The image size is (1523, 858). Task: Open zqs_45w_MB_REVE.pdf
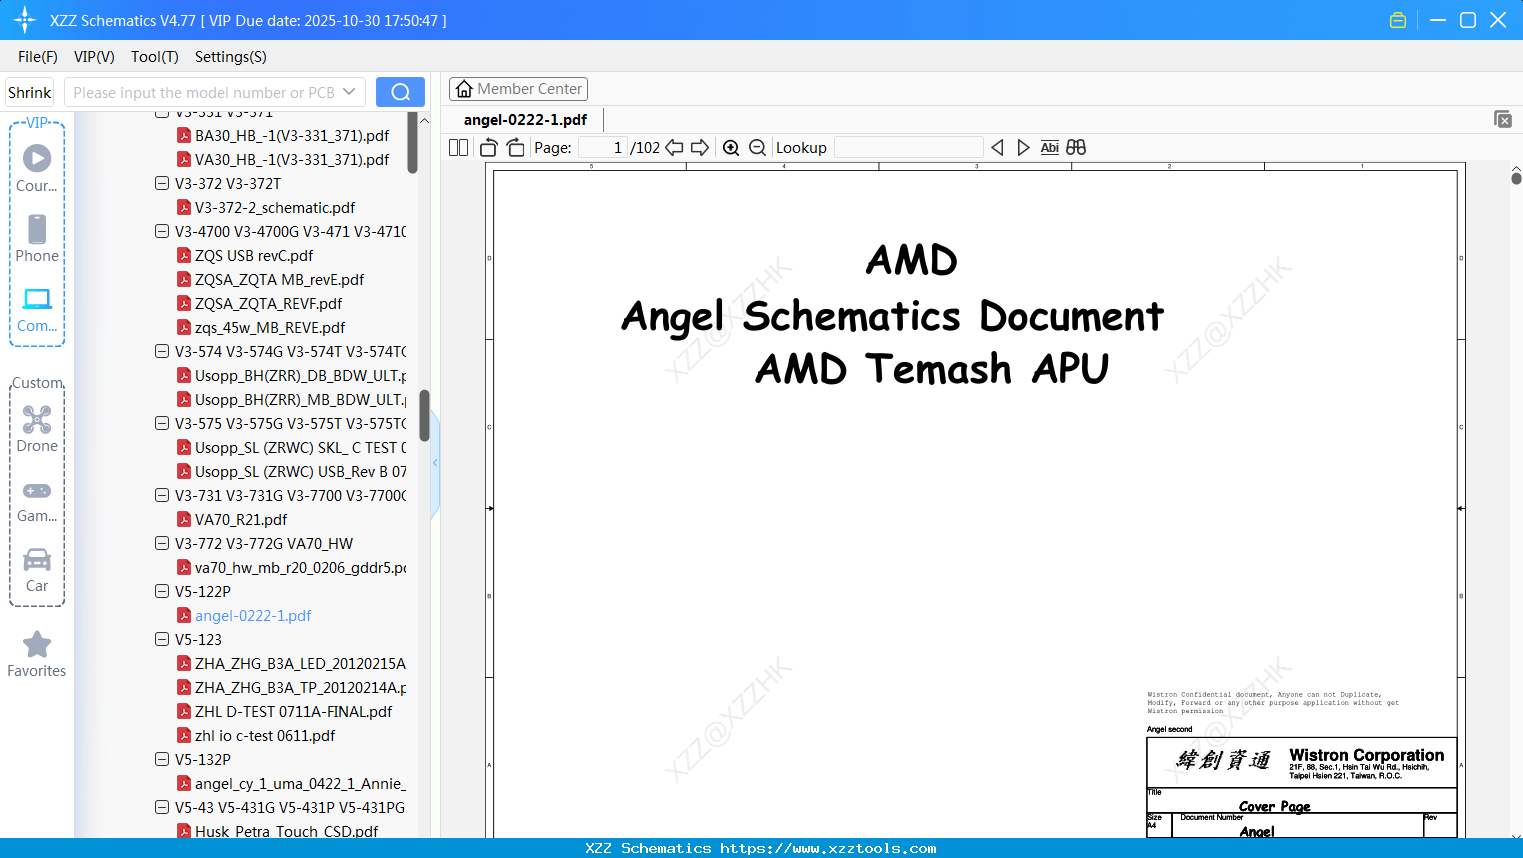click(270, 327)
